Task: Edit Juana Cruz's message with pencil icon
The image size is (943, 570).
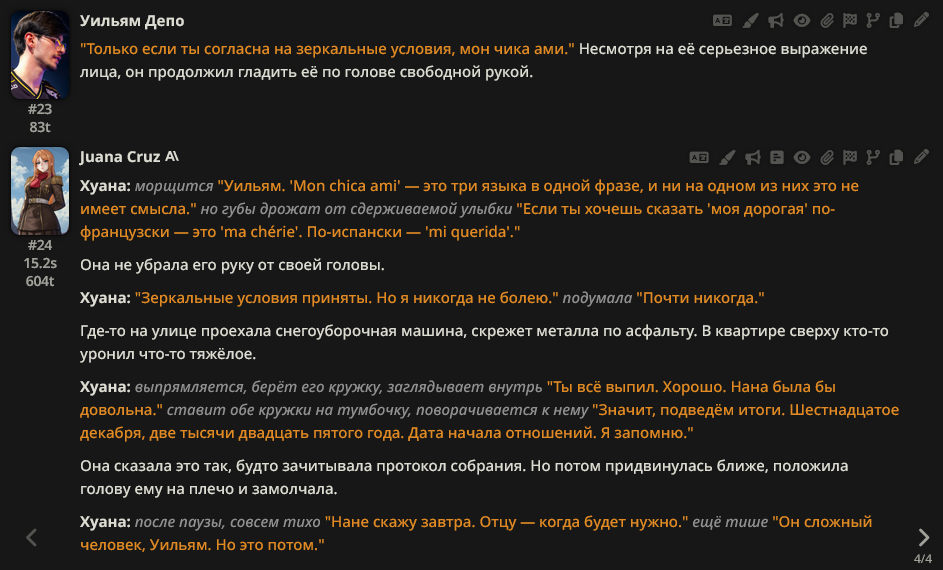Action: pos(921,158)
